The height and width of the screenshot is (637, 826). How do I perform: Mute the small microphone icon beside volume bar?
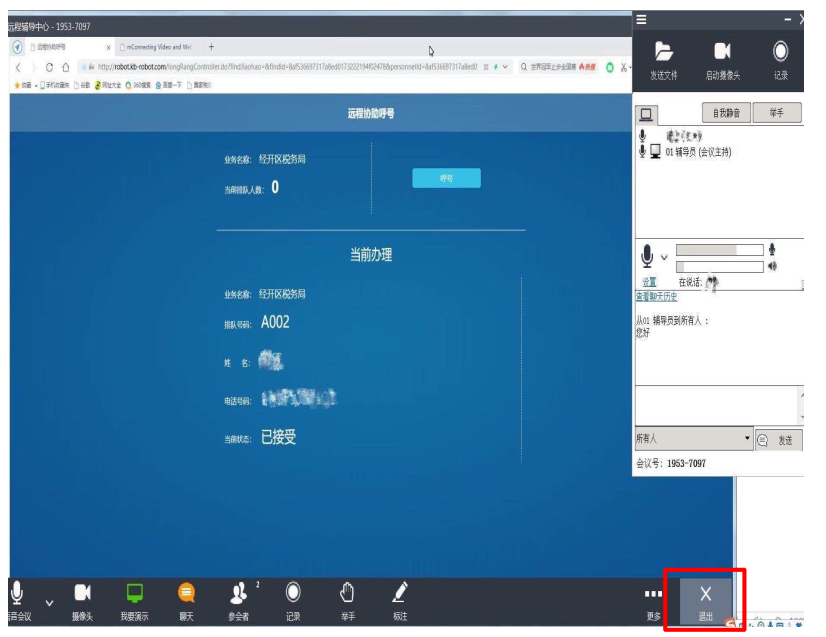pos(772,249)
